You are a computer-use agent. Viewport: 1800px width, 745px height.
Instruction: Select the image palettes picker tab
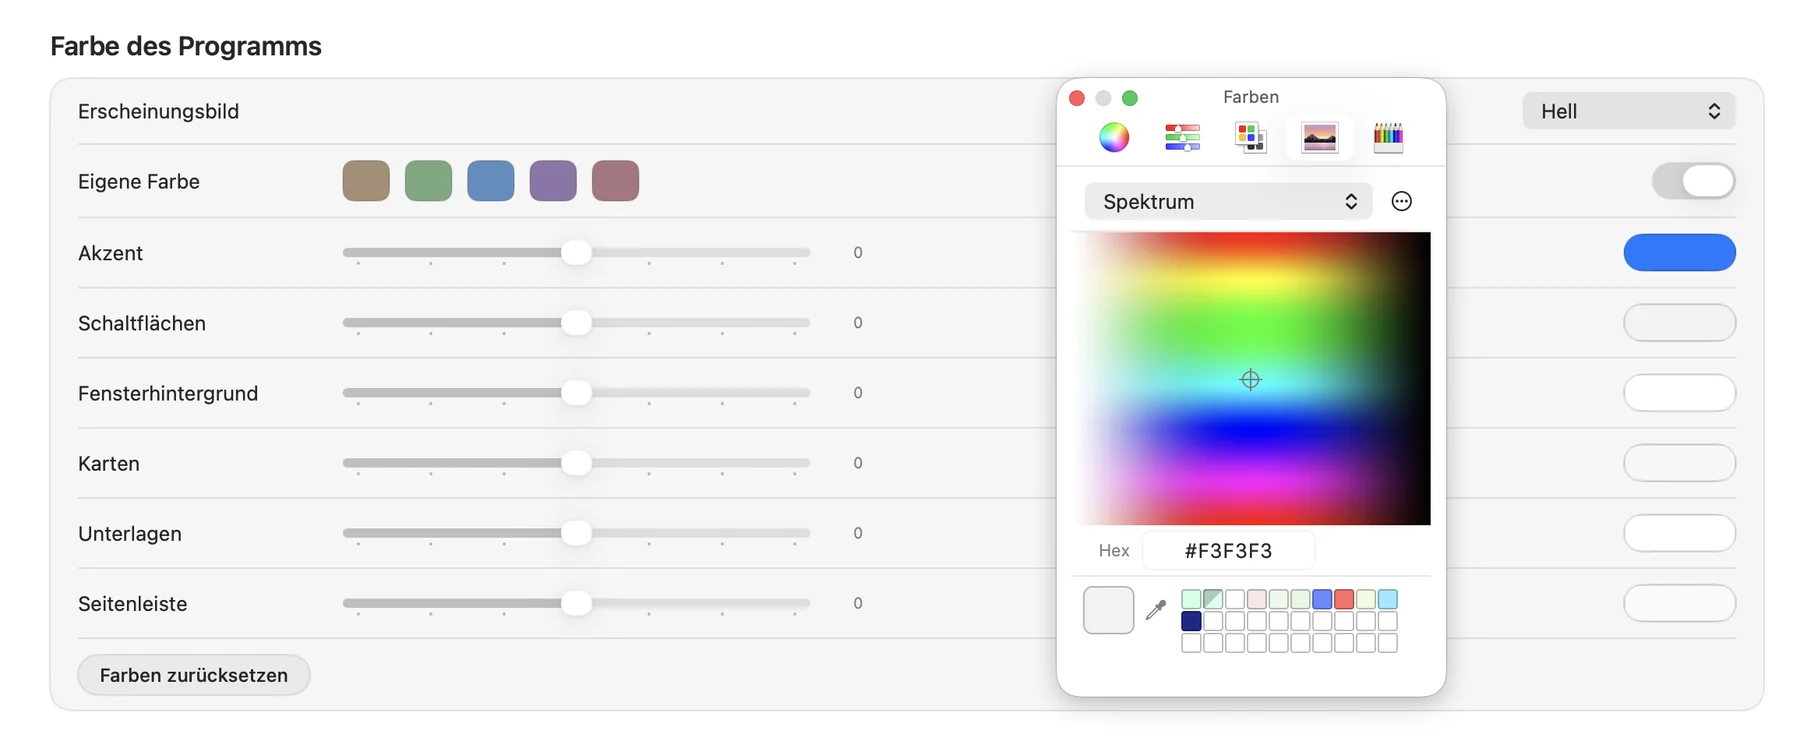(x=1319, y=137)
